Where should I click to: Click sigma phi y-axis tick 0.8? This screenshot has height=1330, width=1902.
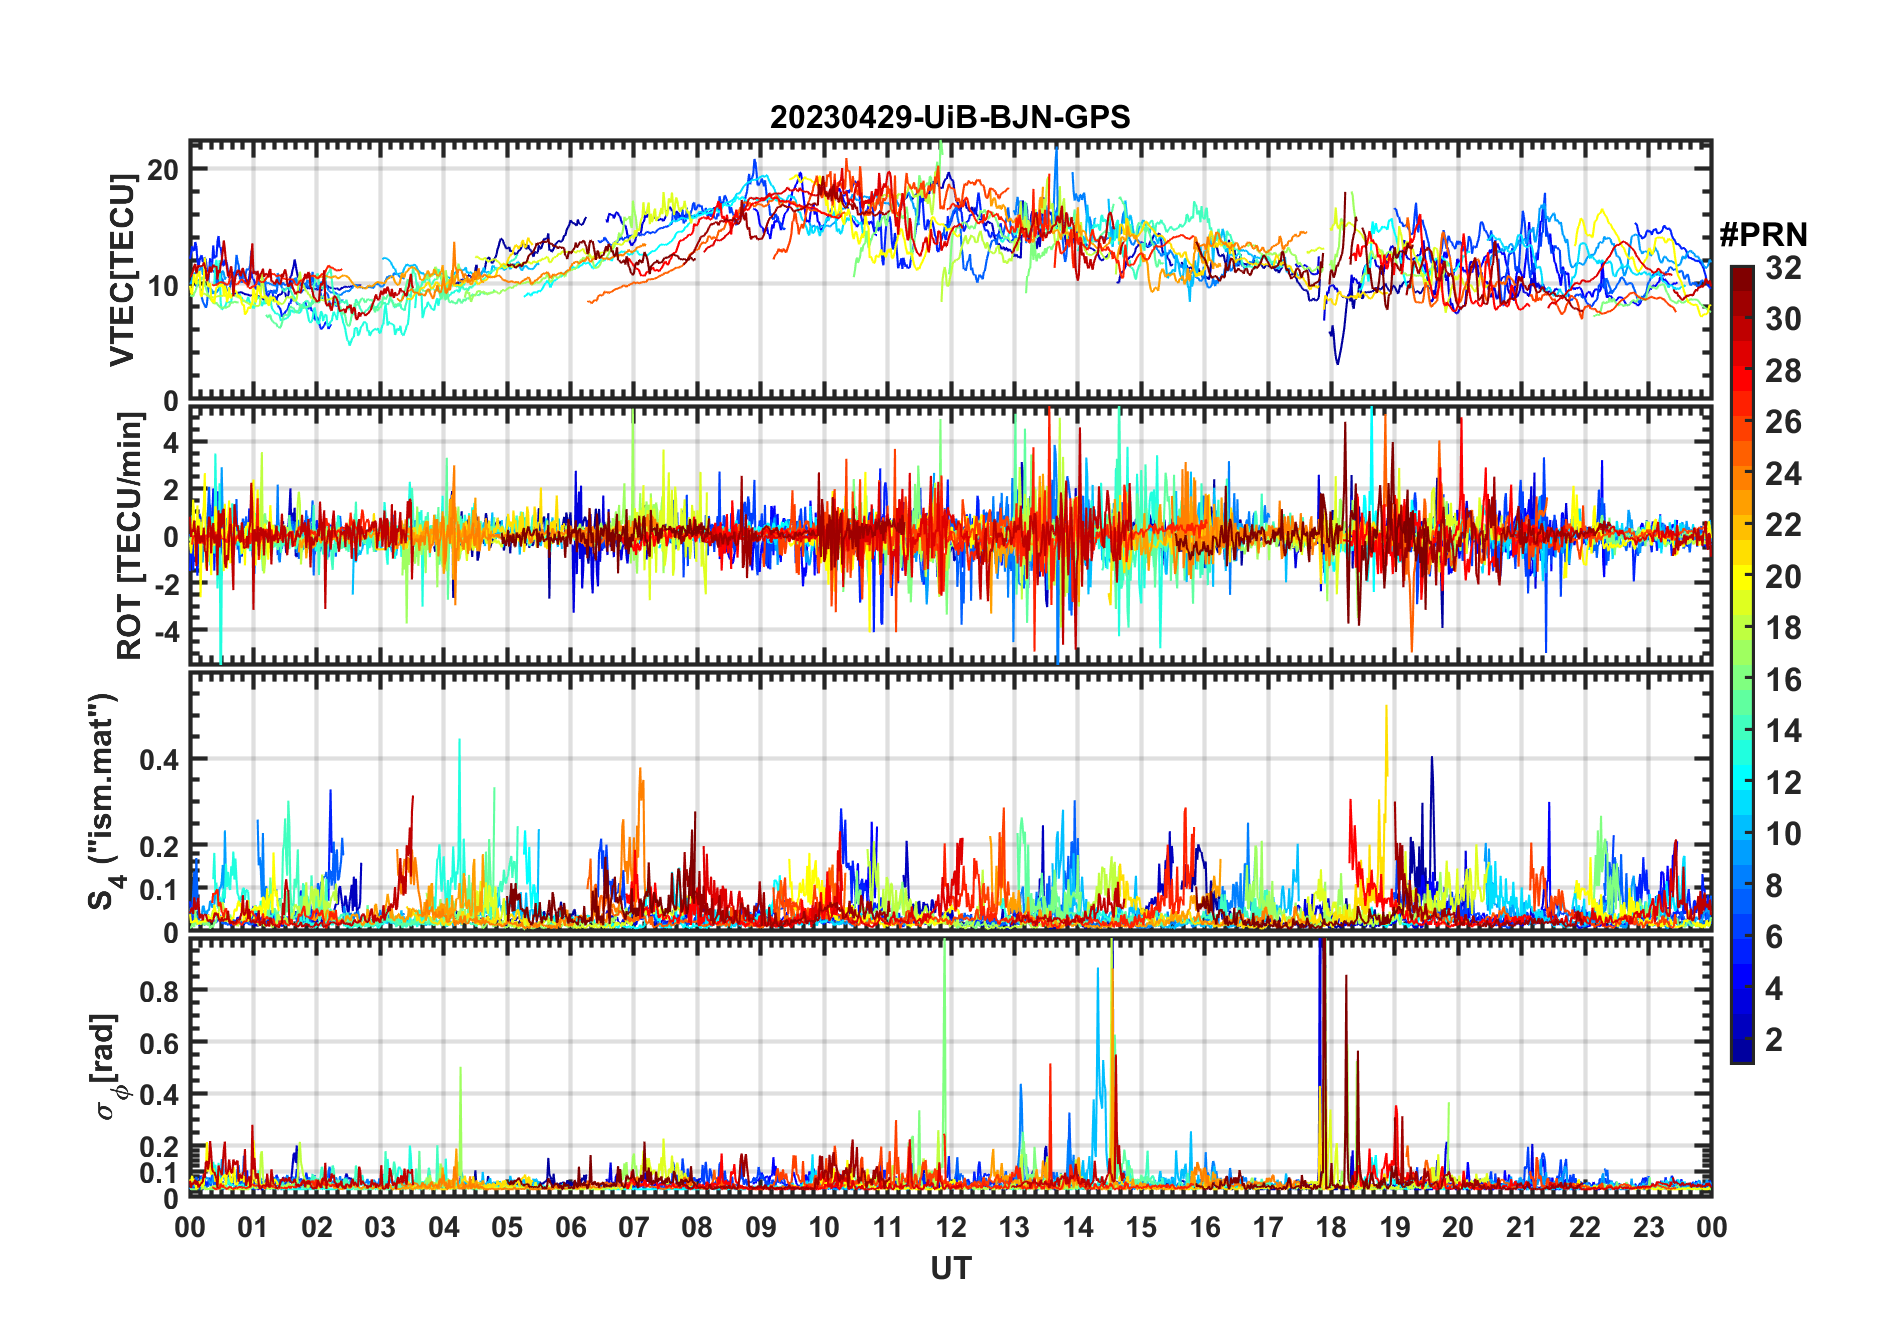(159, 991)
